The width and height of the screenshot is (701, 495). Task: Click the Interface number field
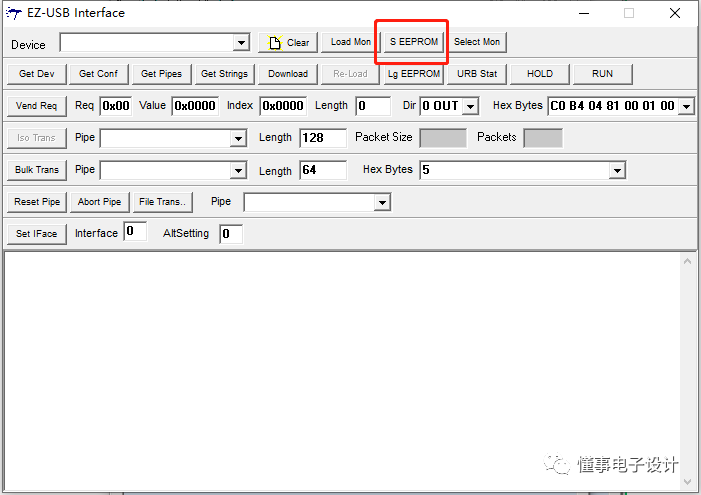[135, 231]
